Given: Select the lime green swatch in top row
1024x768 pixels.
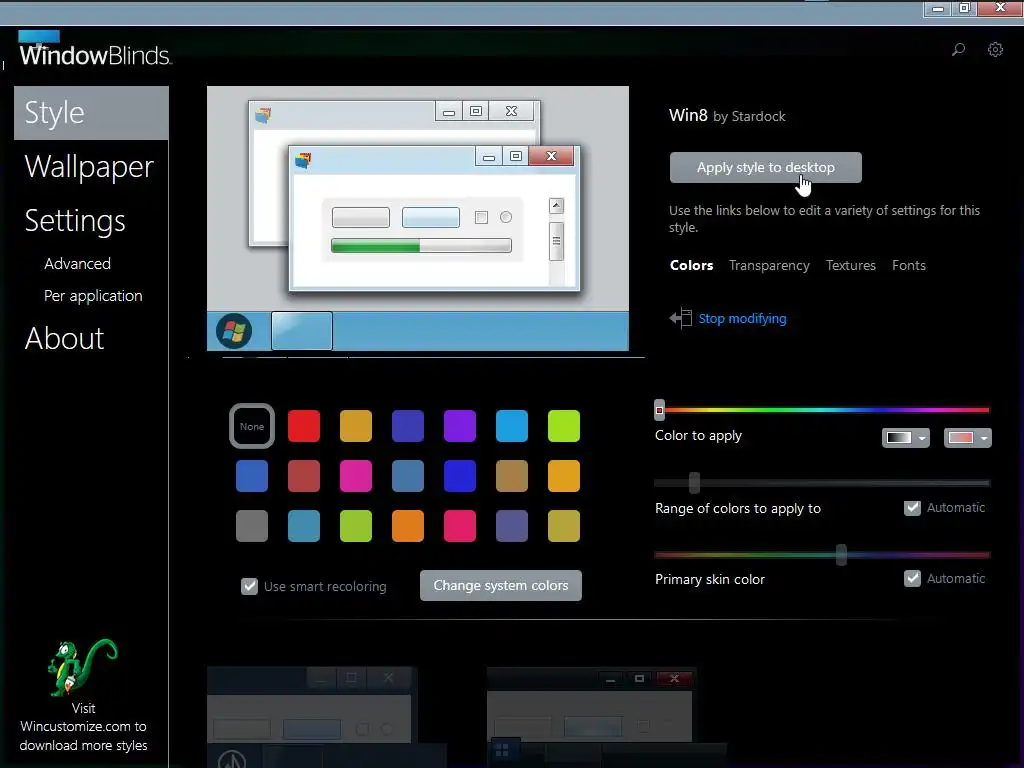Looking at the screenshot, I should coord(564,426).
